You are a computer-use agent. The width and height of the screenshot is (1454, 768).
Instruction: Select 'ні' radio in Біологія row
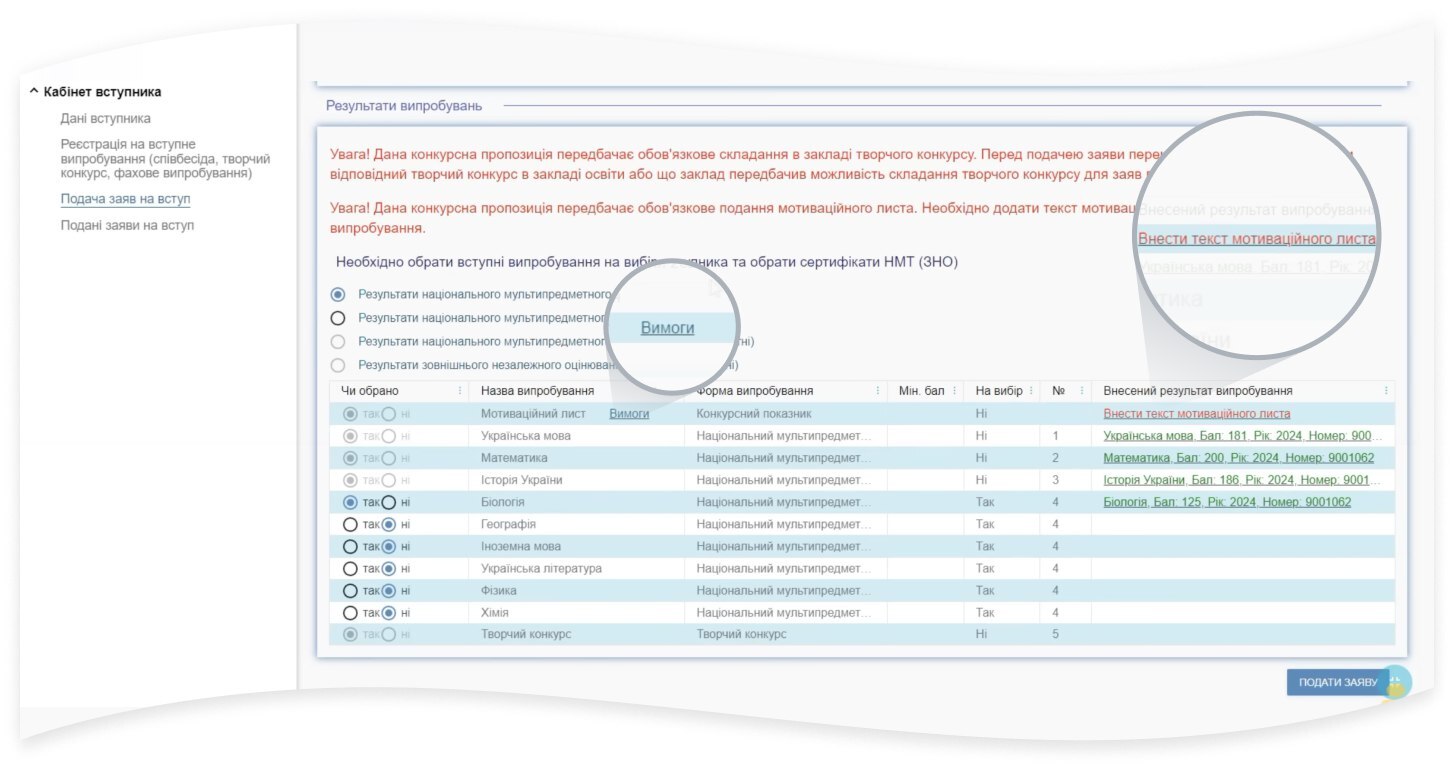389,502
